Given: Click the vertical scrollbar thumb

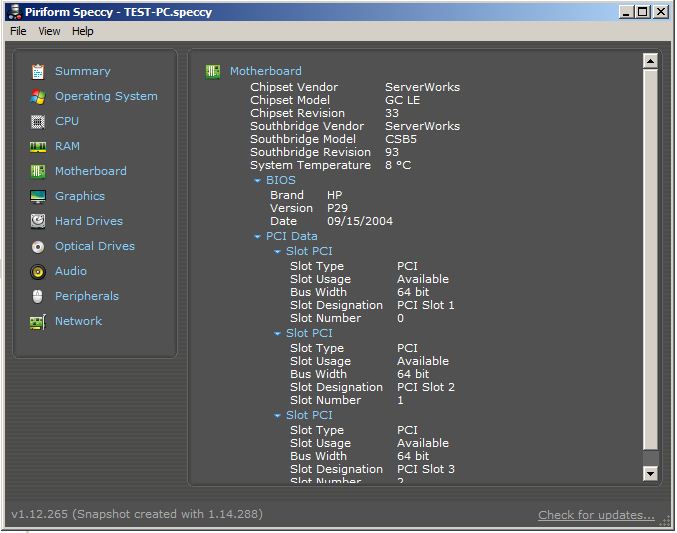Looking at the screenshot, I should [650, 260].
